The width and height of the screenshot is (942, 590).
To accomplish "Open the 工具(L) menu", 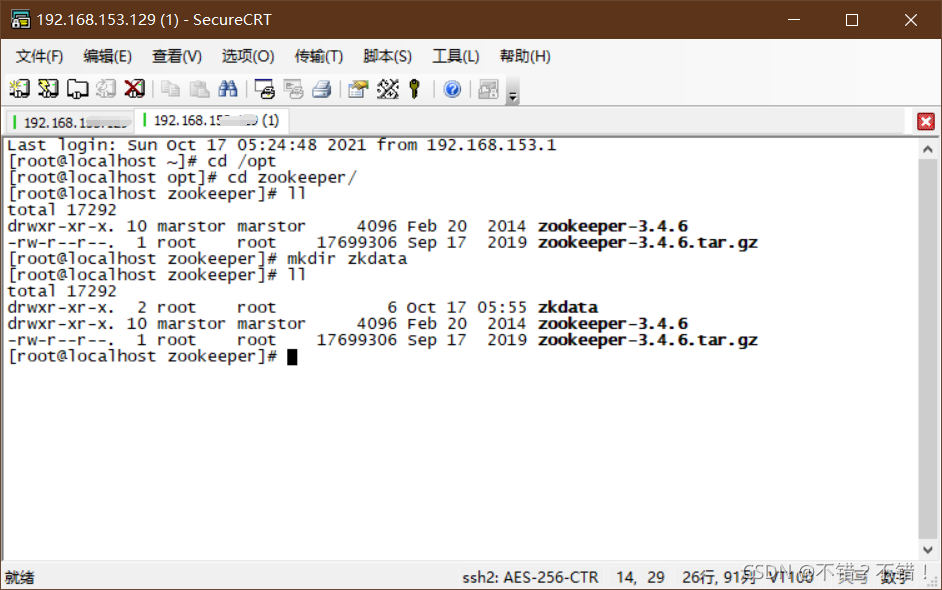I will [455, 56].
